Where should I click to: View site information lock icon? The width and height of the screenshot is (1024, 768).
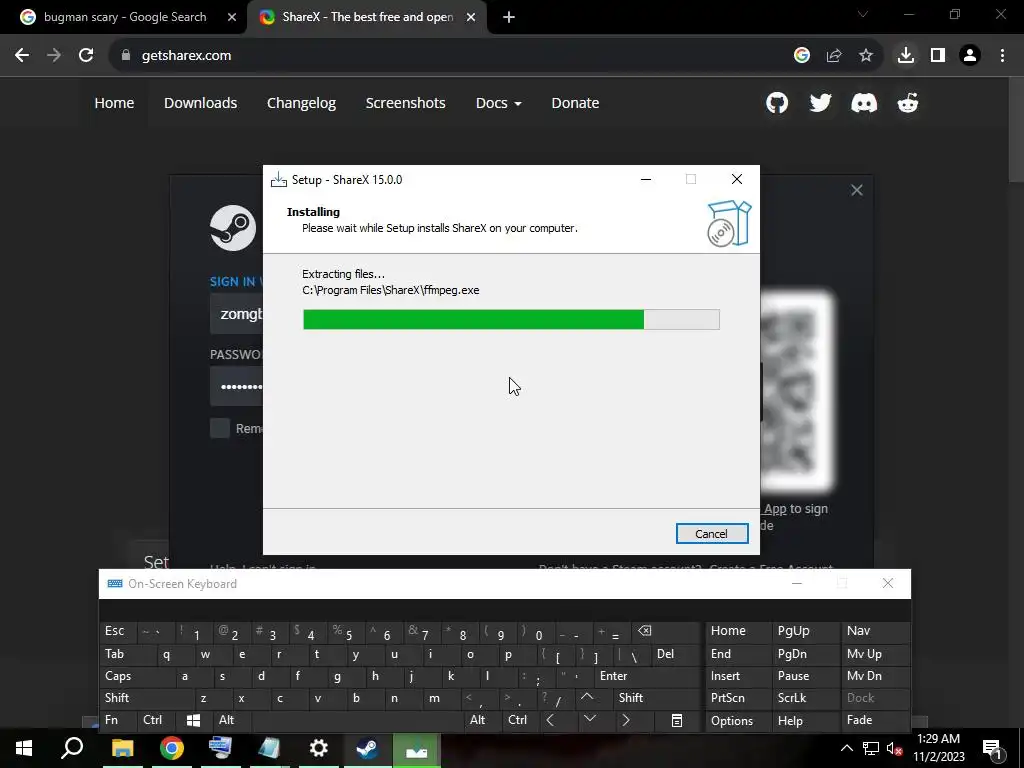tap(126, 56)
